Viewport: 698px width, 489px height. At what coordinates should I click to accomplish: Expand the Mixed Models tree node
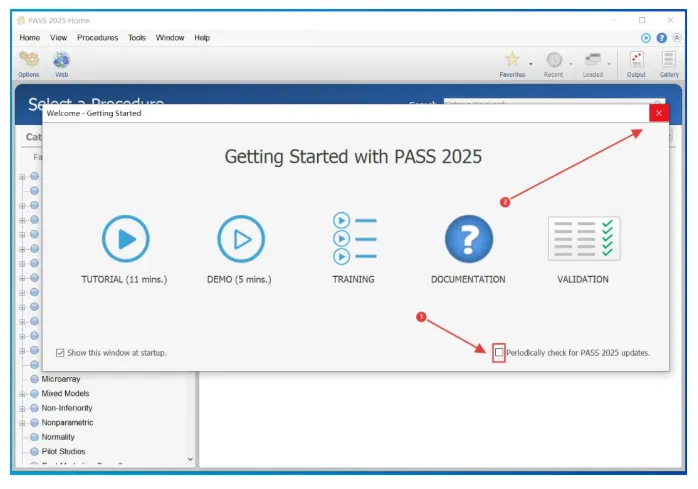(x=22, y=394)
